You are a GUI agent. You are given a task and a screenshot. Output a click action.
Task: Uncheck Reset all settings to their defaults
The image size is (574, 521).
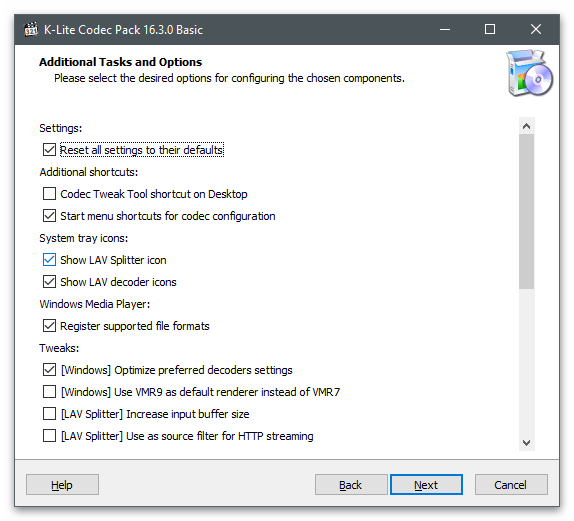tap(49, 150)
